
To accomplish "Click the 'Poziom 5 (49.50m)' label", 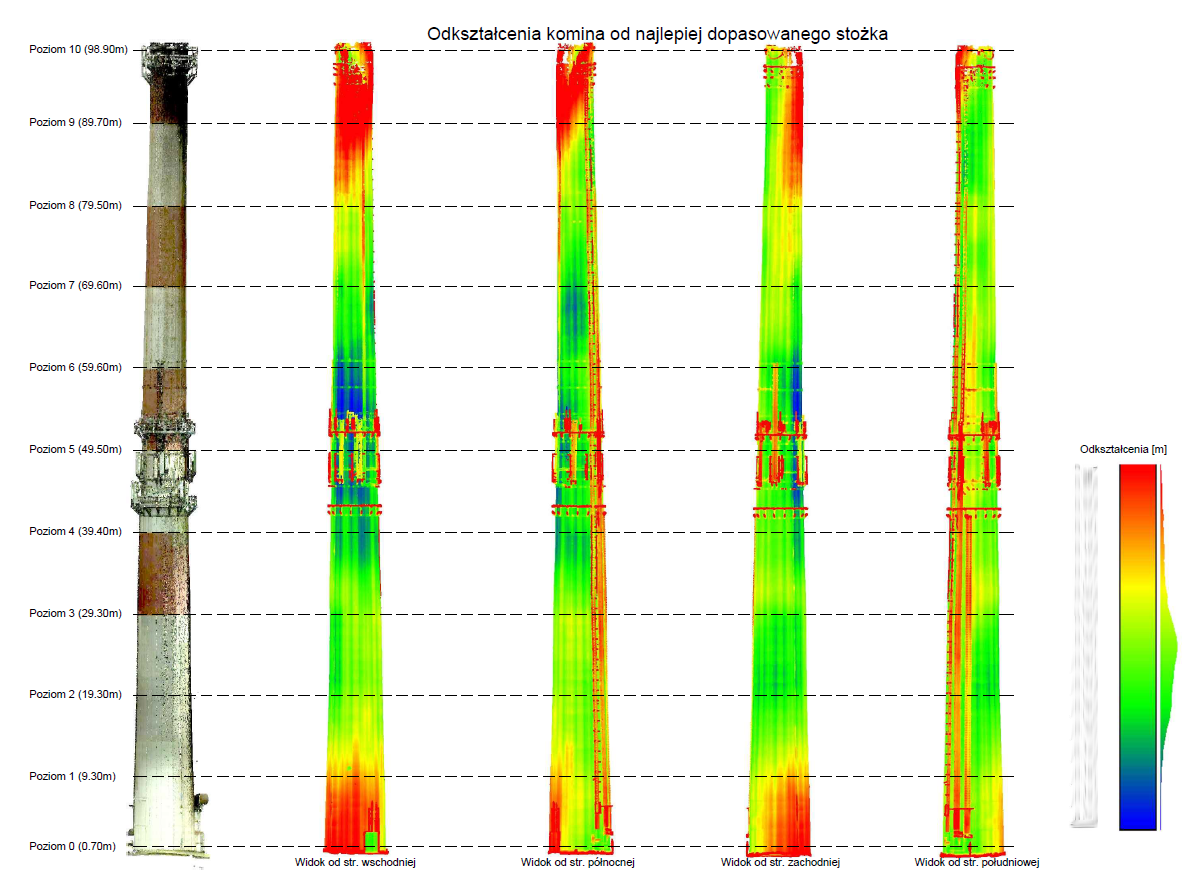I will [76, 449].
